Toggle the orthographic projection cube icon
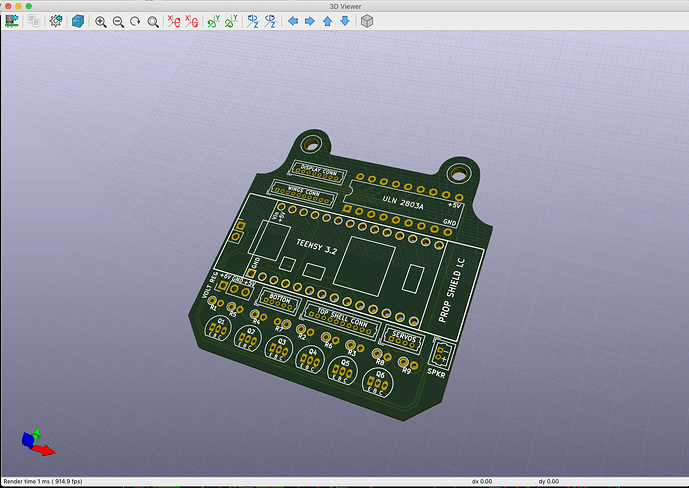Viewport: 689px width, 488px height. coord(367,21)
